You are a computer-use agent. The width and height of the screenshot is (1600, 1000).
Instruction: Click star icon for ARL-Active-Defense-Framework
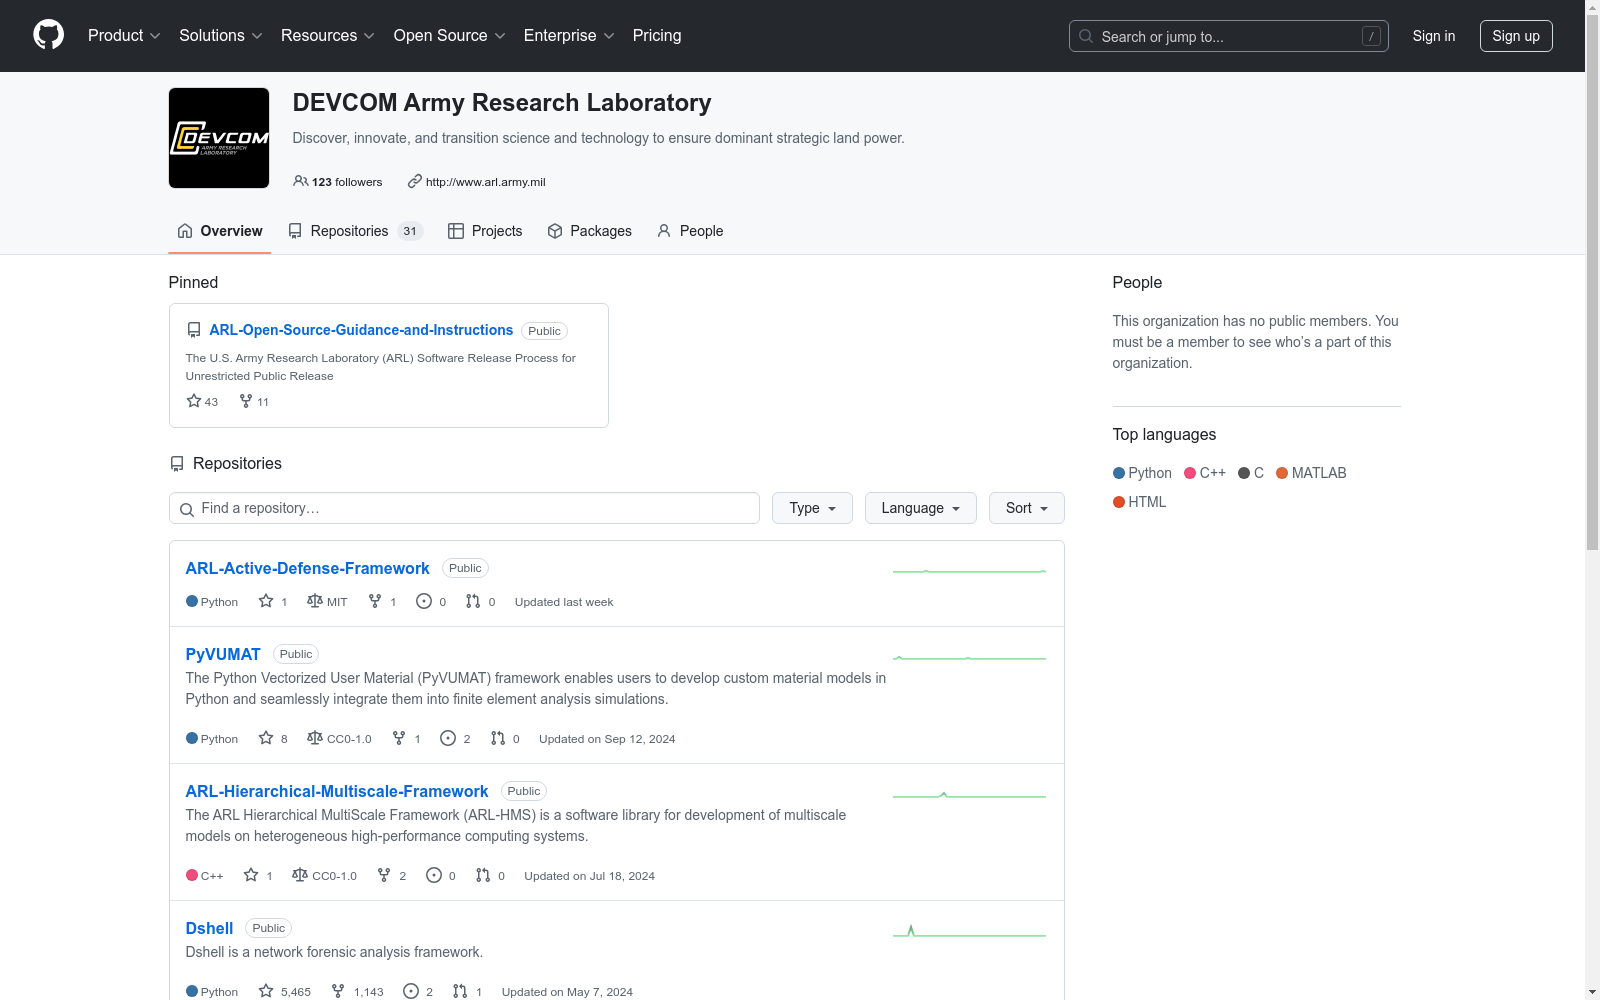click(266, 601)
